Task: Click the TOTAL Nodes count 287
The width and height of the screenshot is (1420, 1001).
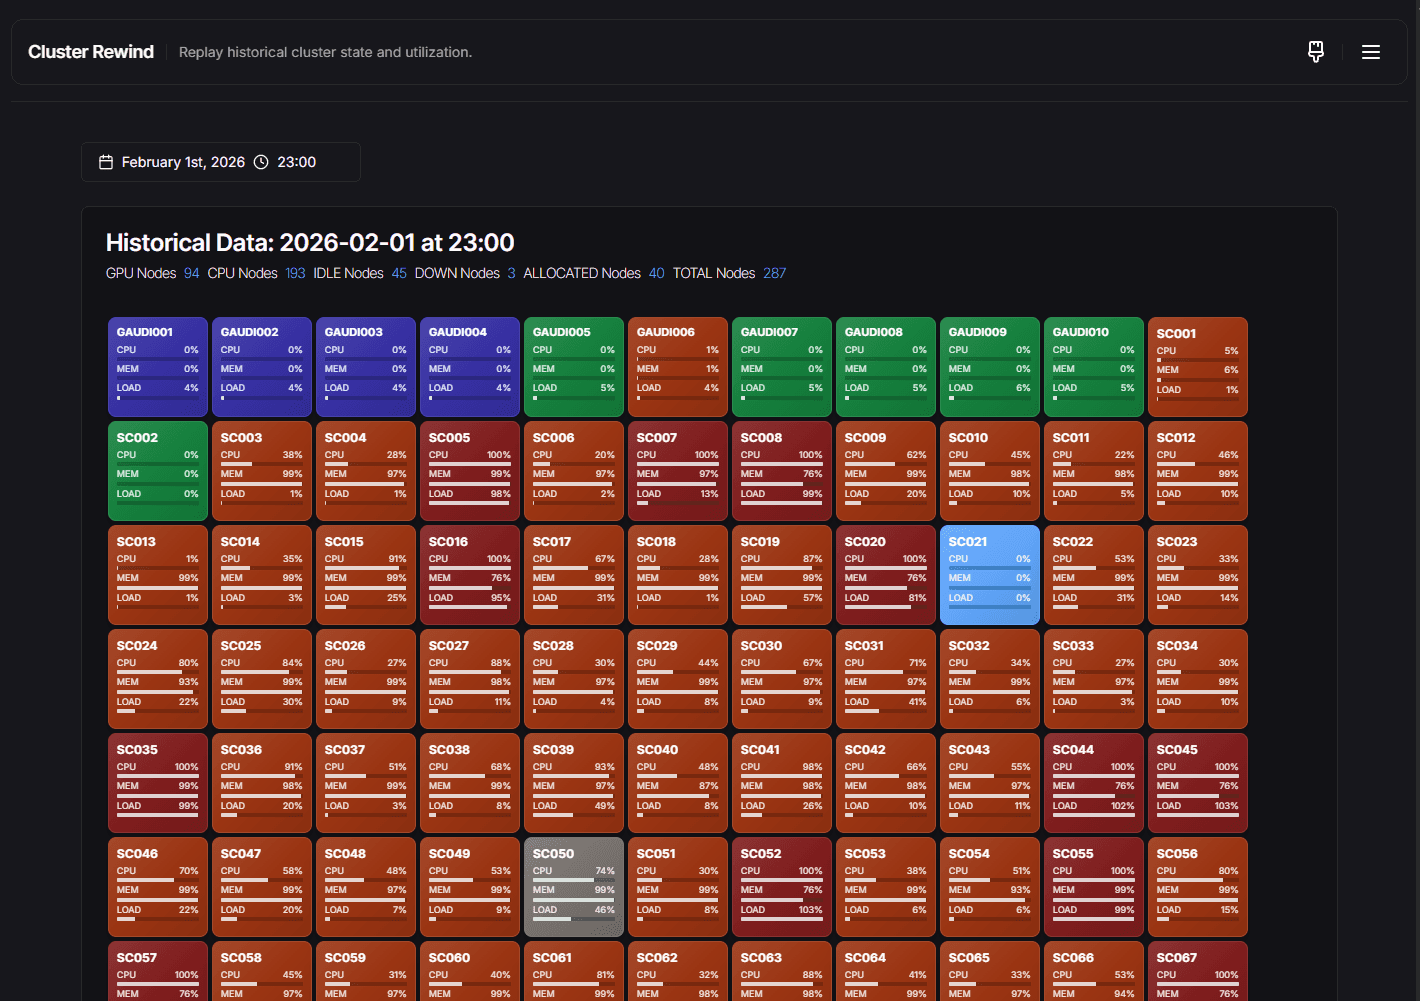Action: tap(775, 273)
